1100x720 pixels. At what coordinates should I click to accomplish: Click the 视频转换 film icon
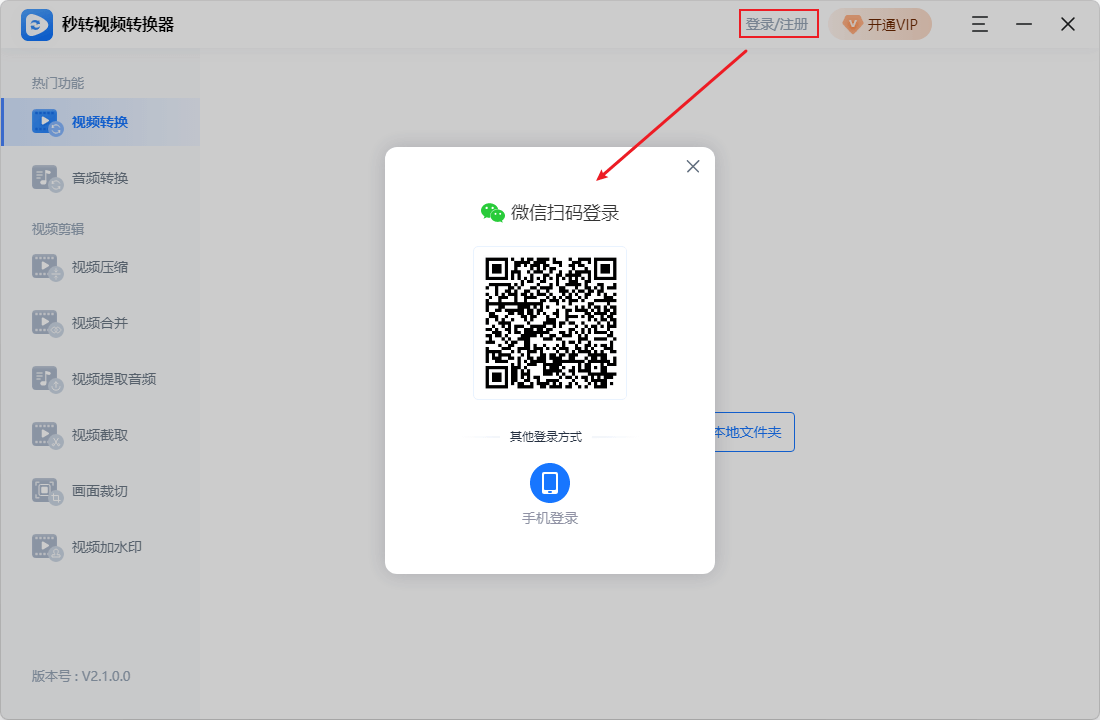tap(47, 122)
